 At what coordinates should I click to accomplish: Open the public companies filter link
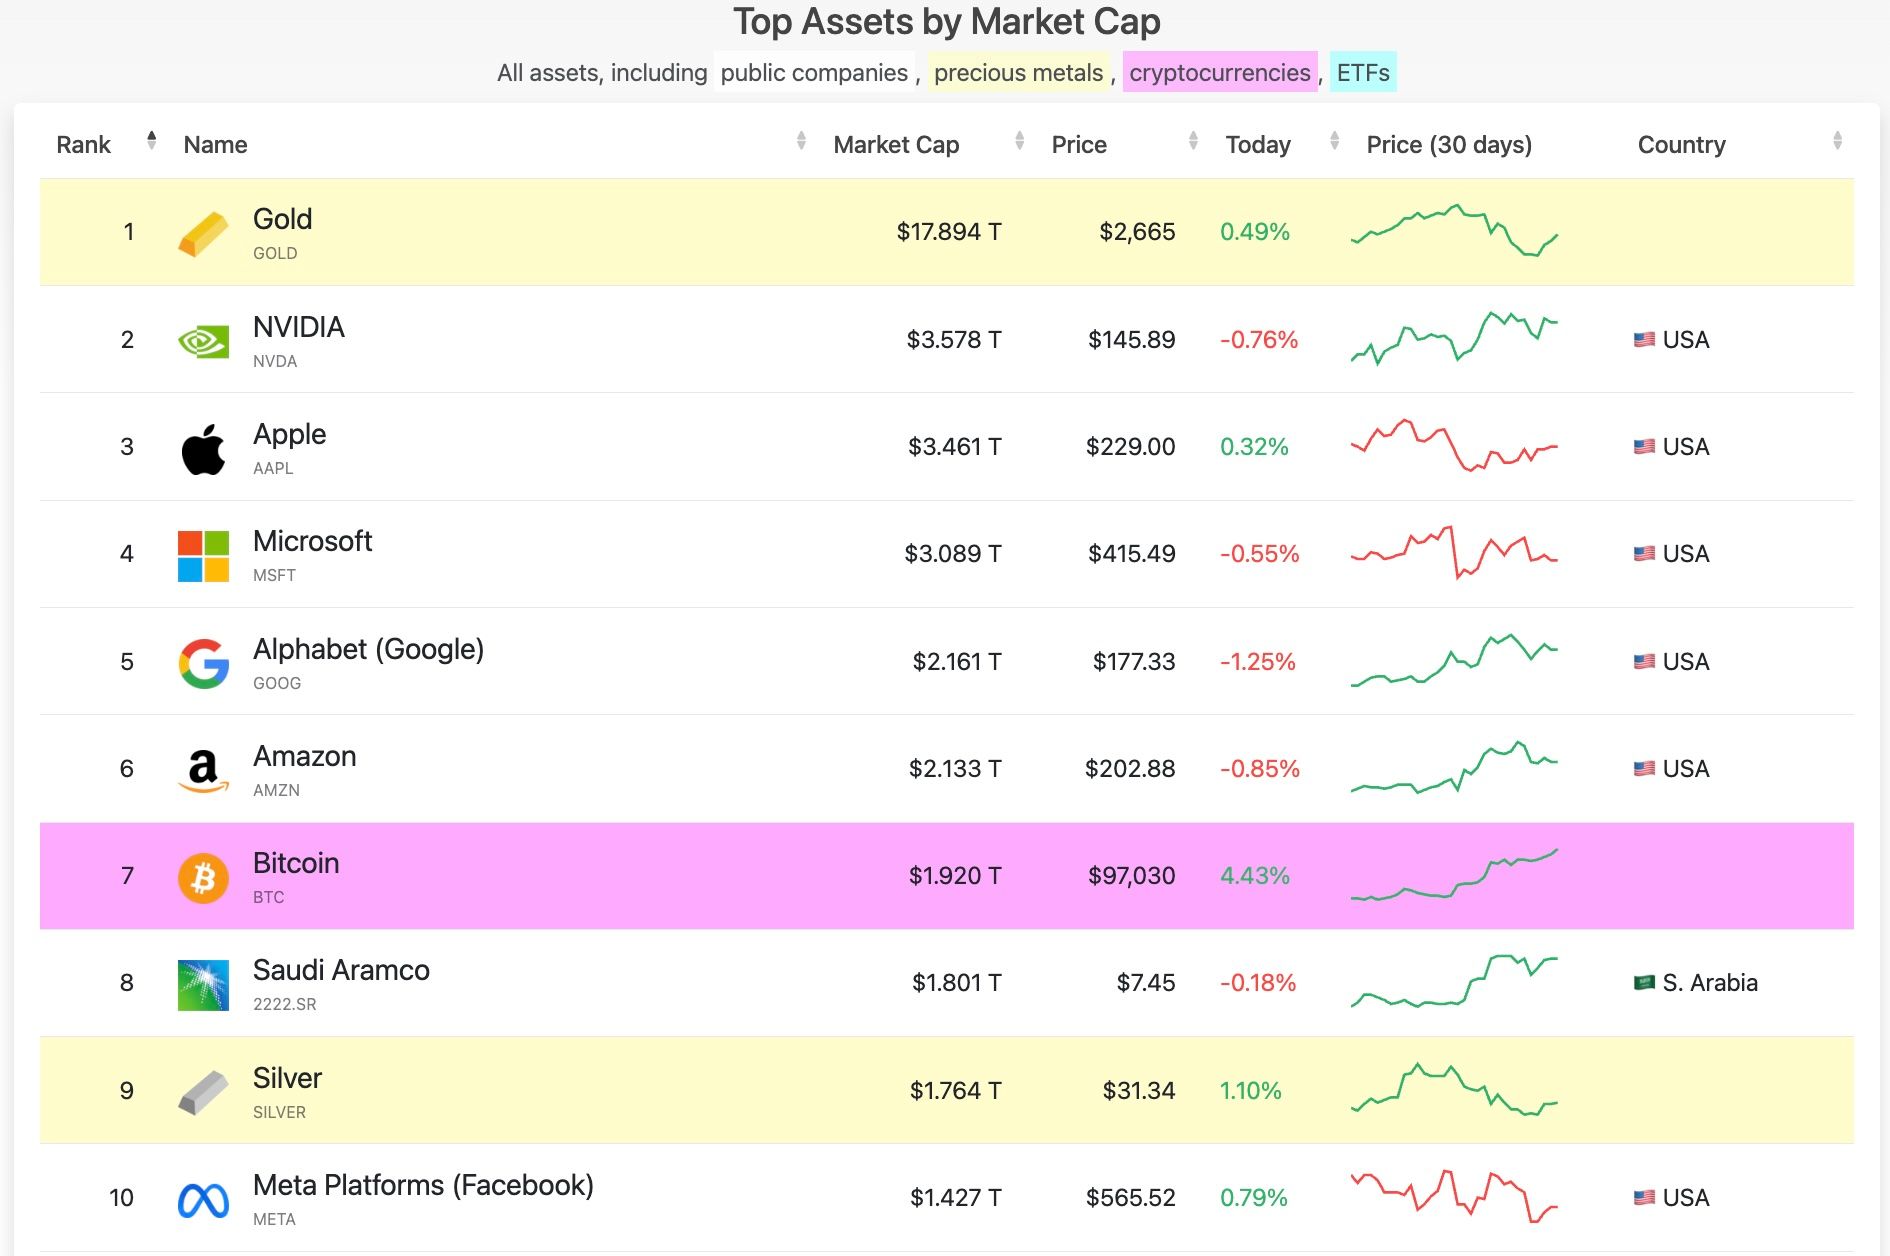tap(813, 72)
